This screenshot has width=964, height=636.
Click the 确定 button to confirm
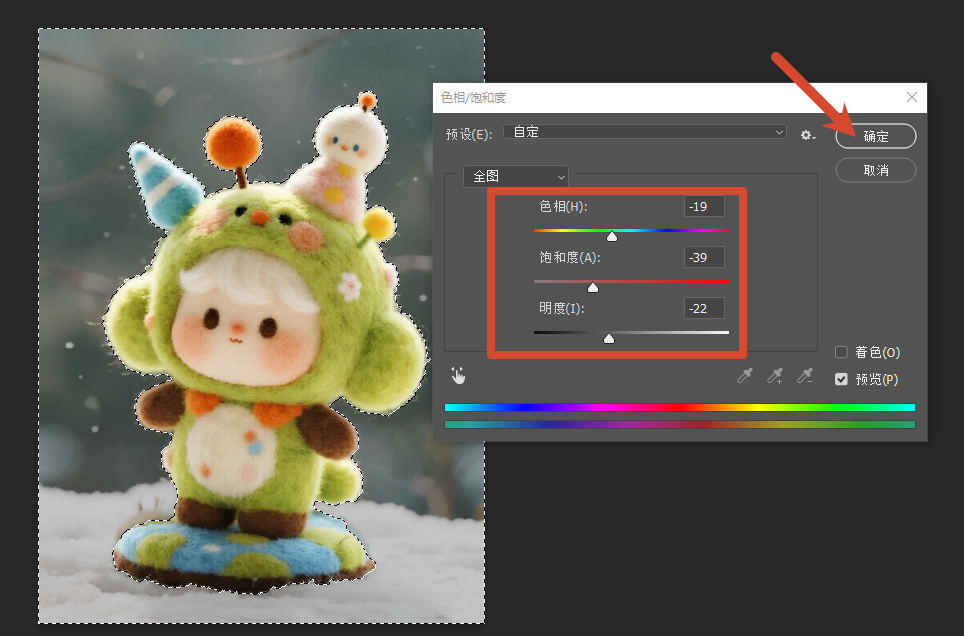(x=875, y=136)
